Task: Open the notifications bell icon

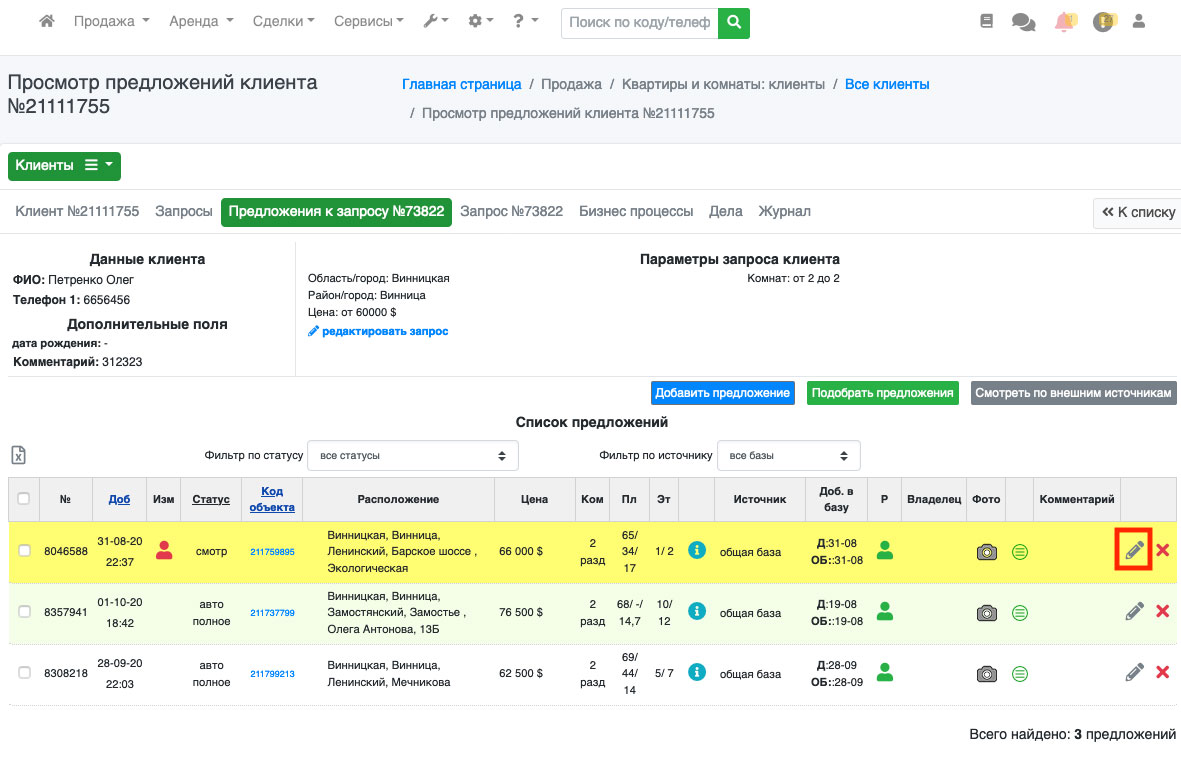Action: pos(1064,22)
